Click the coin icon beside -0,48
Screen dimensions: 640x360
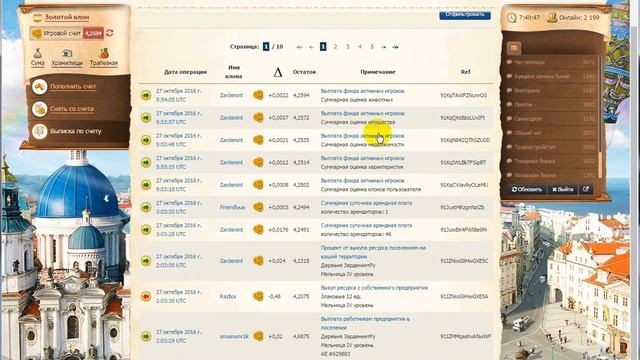click(258, 296)
